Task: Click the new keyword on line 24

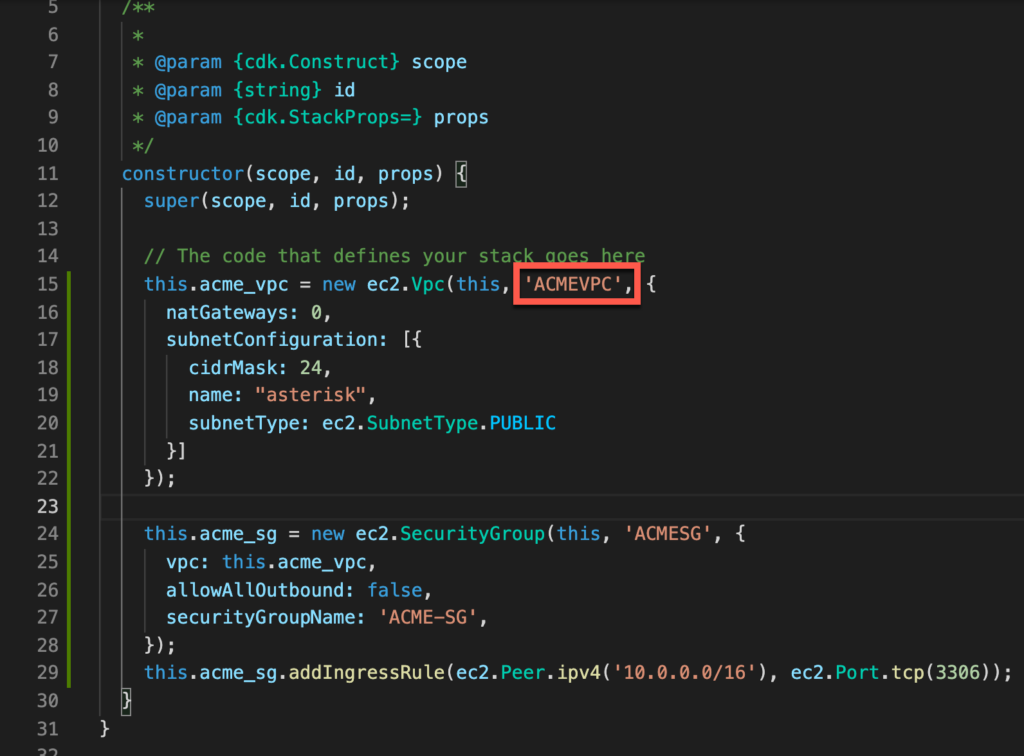Action: [x=327, y=534]
